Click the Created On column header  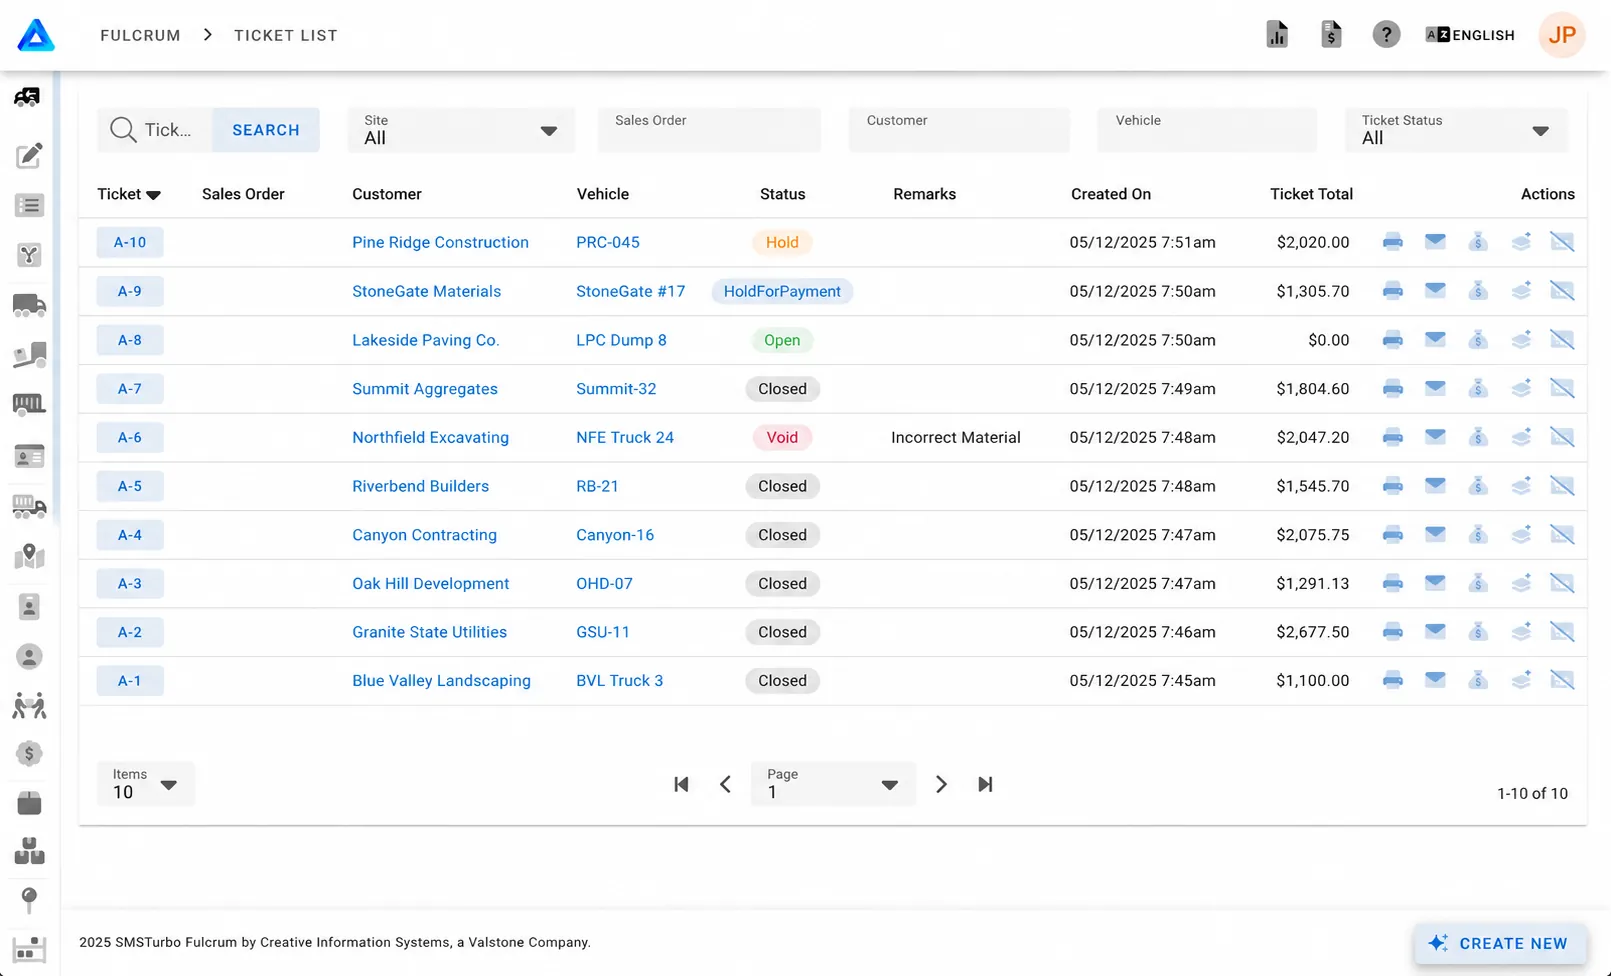(1111, 194)
